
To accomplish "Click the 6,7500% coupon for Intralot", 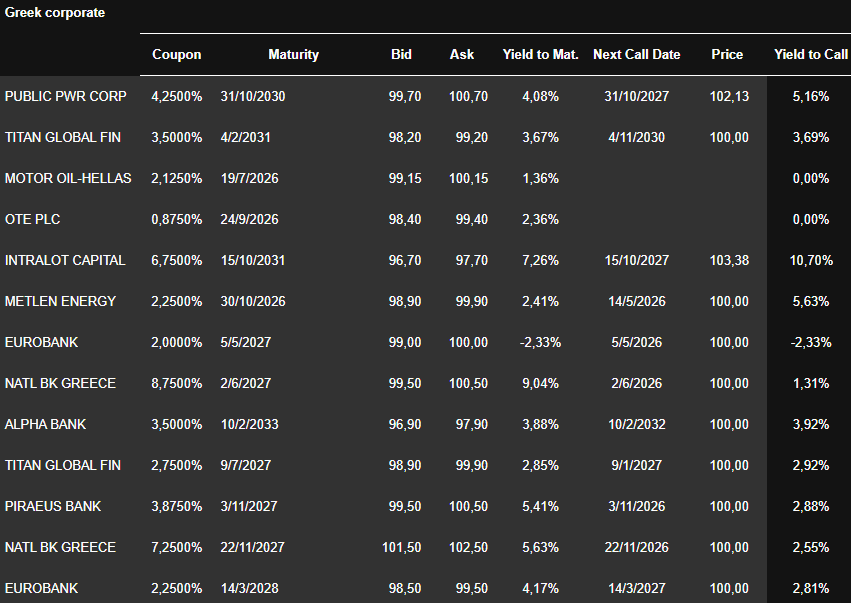I will 176,260.
